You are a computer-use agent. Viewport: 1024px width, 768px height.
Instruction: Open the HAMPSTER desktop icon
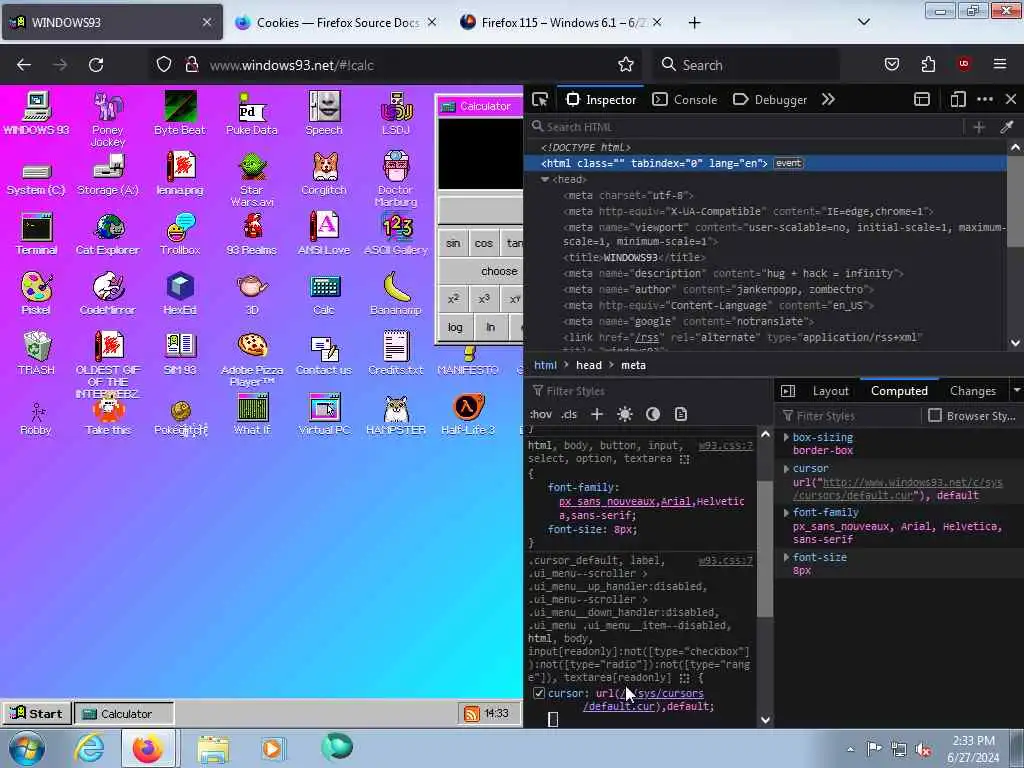[396, 413]
